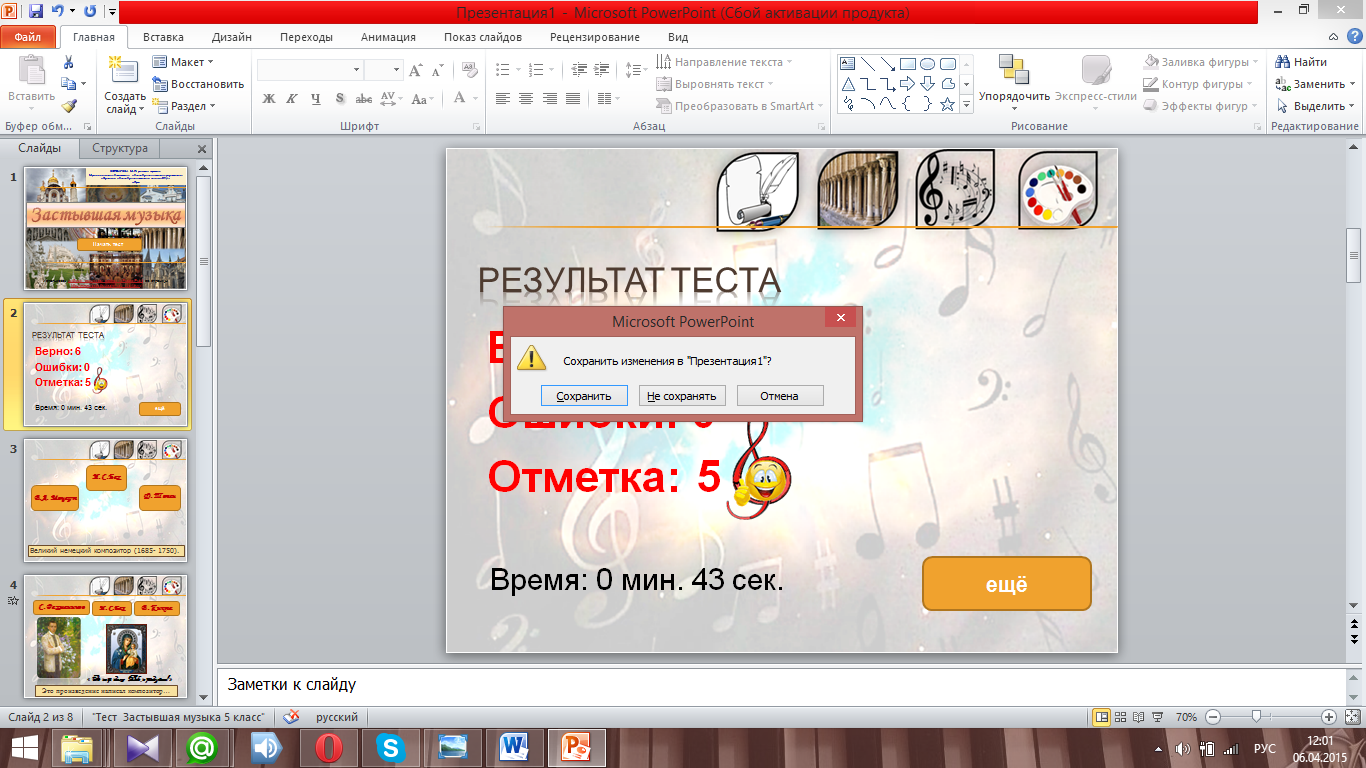Click the Save icon in quick access toolbar
This screenshot has height=768, width=1366.
pyautogui.click(x=36, y=12)
